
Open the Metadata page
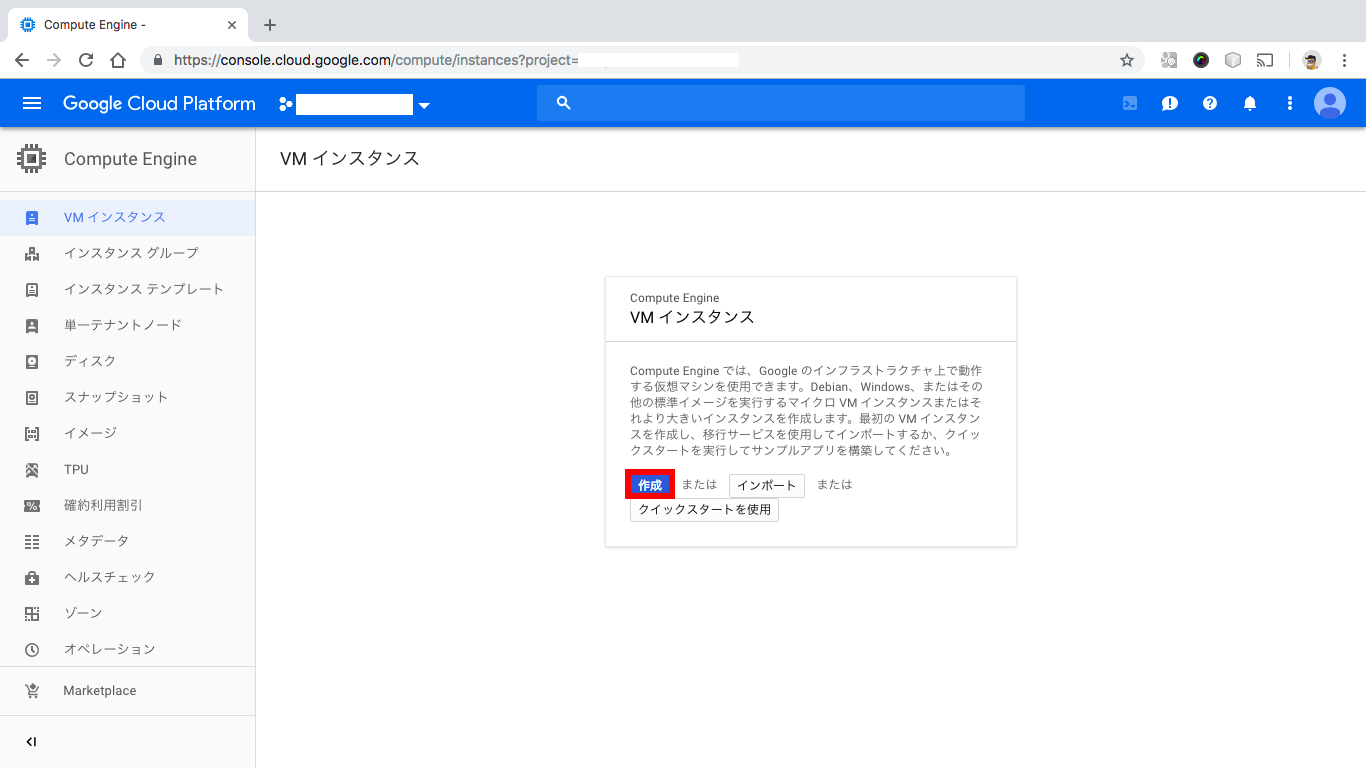(x=97, y=541)
